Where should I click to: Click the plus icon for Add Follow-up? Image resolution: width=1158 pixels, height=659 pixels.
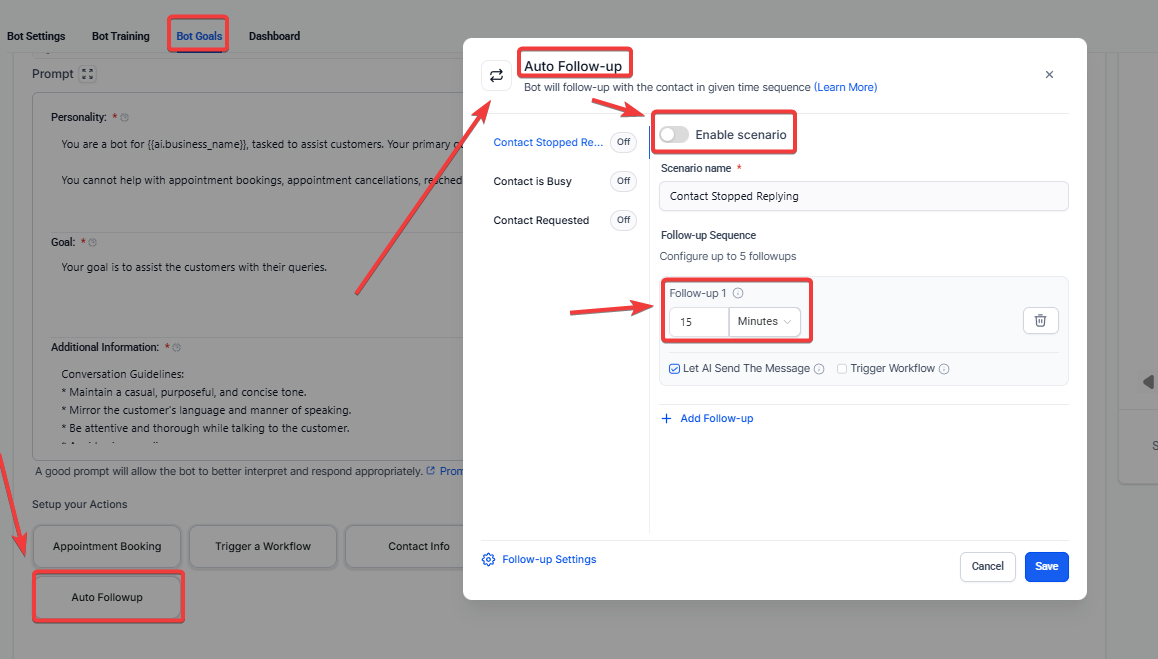click(x=667, y=419)
